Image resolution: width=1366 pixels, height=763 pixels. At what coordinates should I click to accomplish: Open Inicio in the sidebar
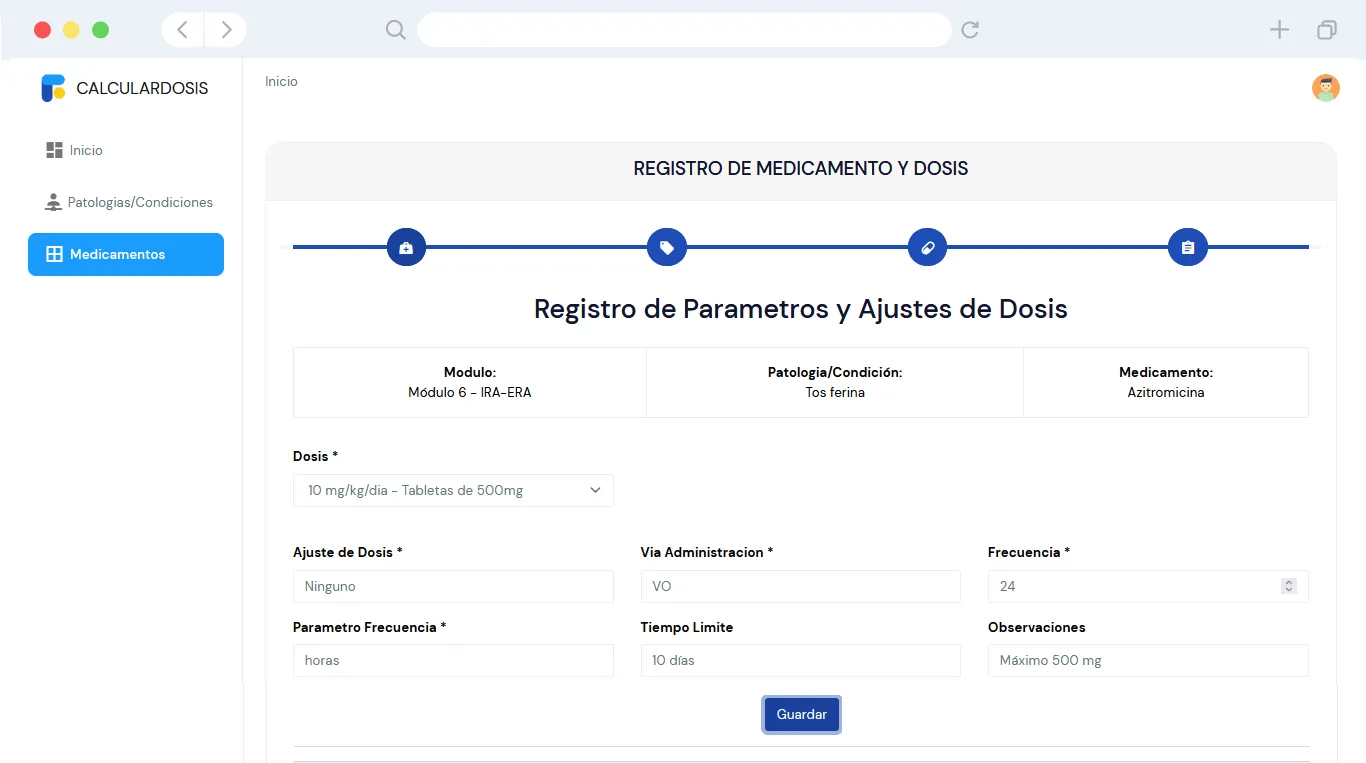point(86,150)
